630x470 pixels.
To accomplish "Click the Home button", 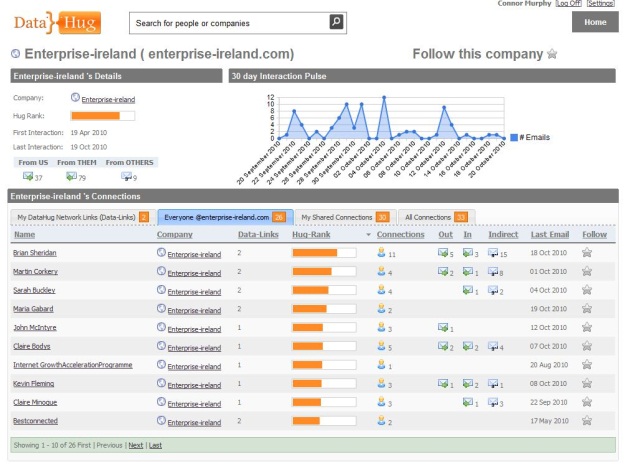I will [x=594, y=22].
